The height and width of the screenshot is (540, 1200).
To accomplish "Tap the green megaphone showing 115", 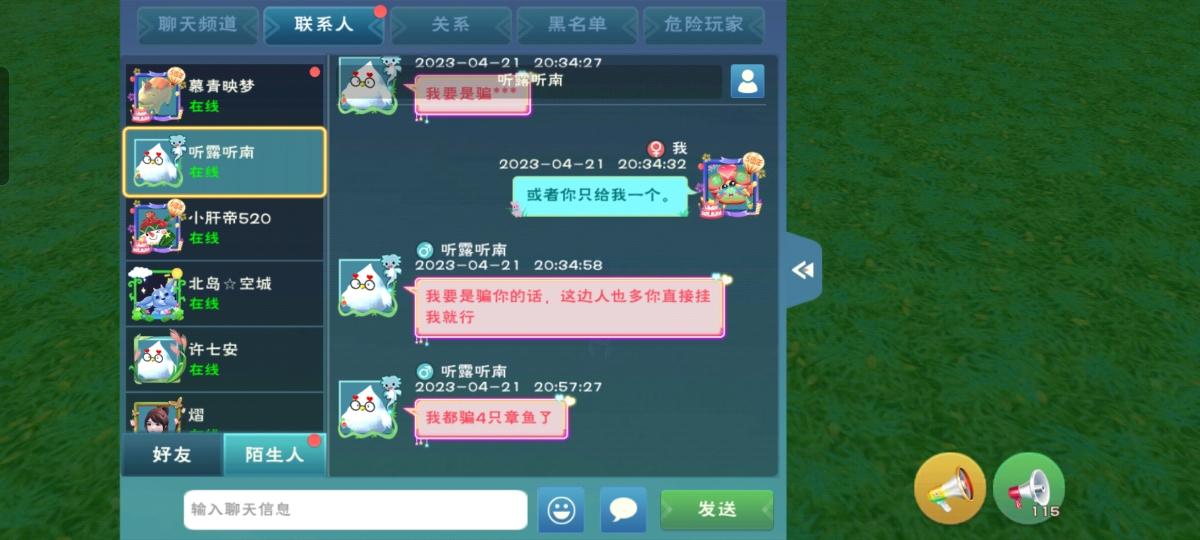I will tap(1029, 488).
